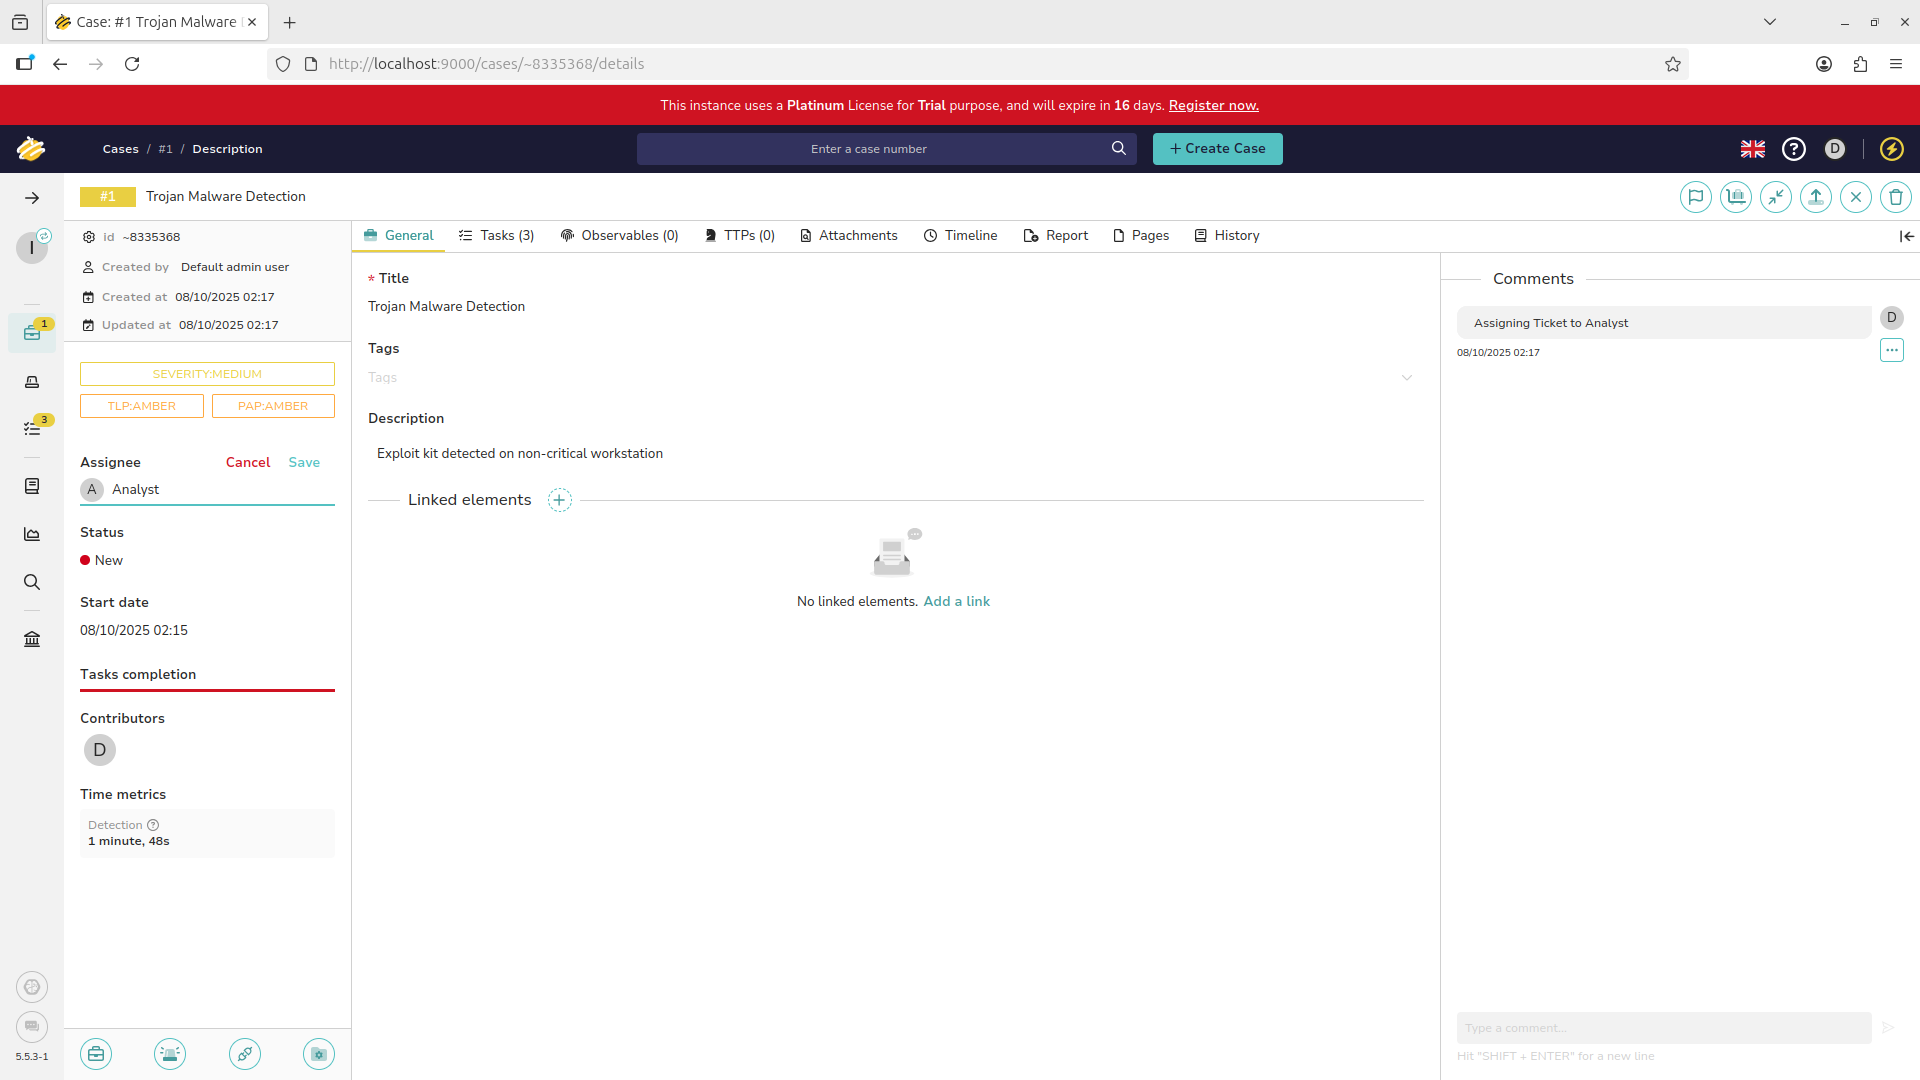Image resolution: width=1920 pixels, height=1080 pixels.
Task: Switch to the Tasks (3) tab
Action: coord(497,236)
